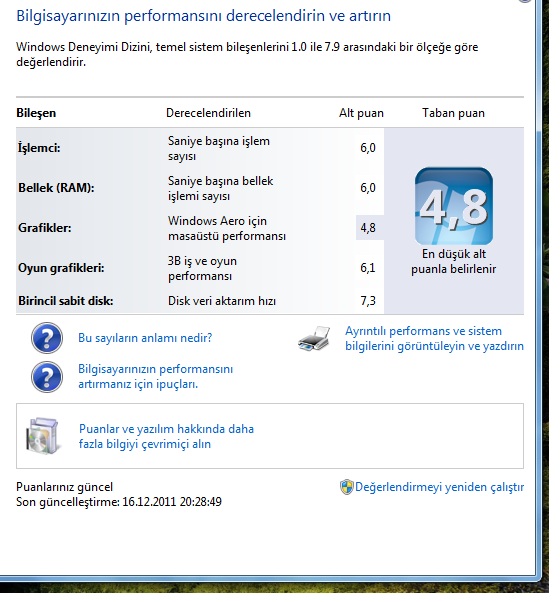Click 'Değerlendirmeyi yeniden çalıştır' link
This screenshot has width=560, height=602.
(439, 487)
